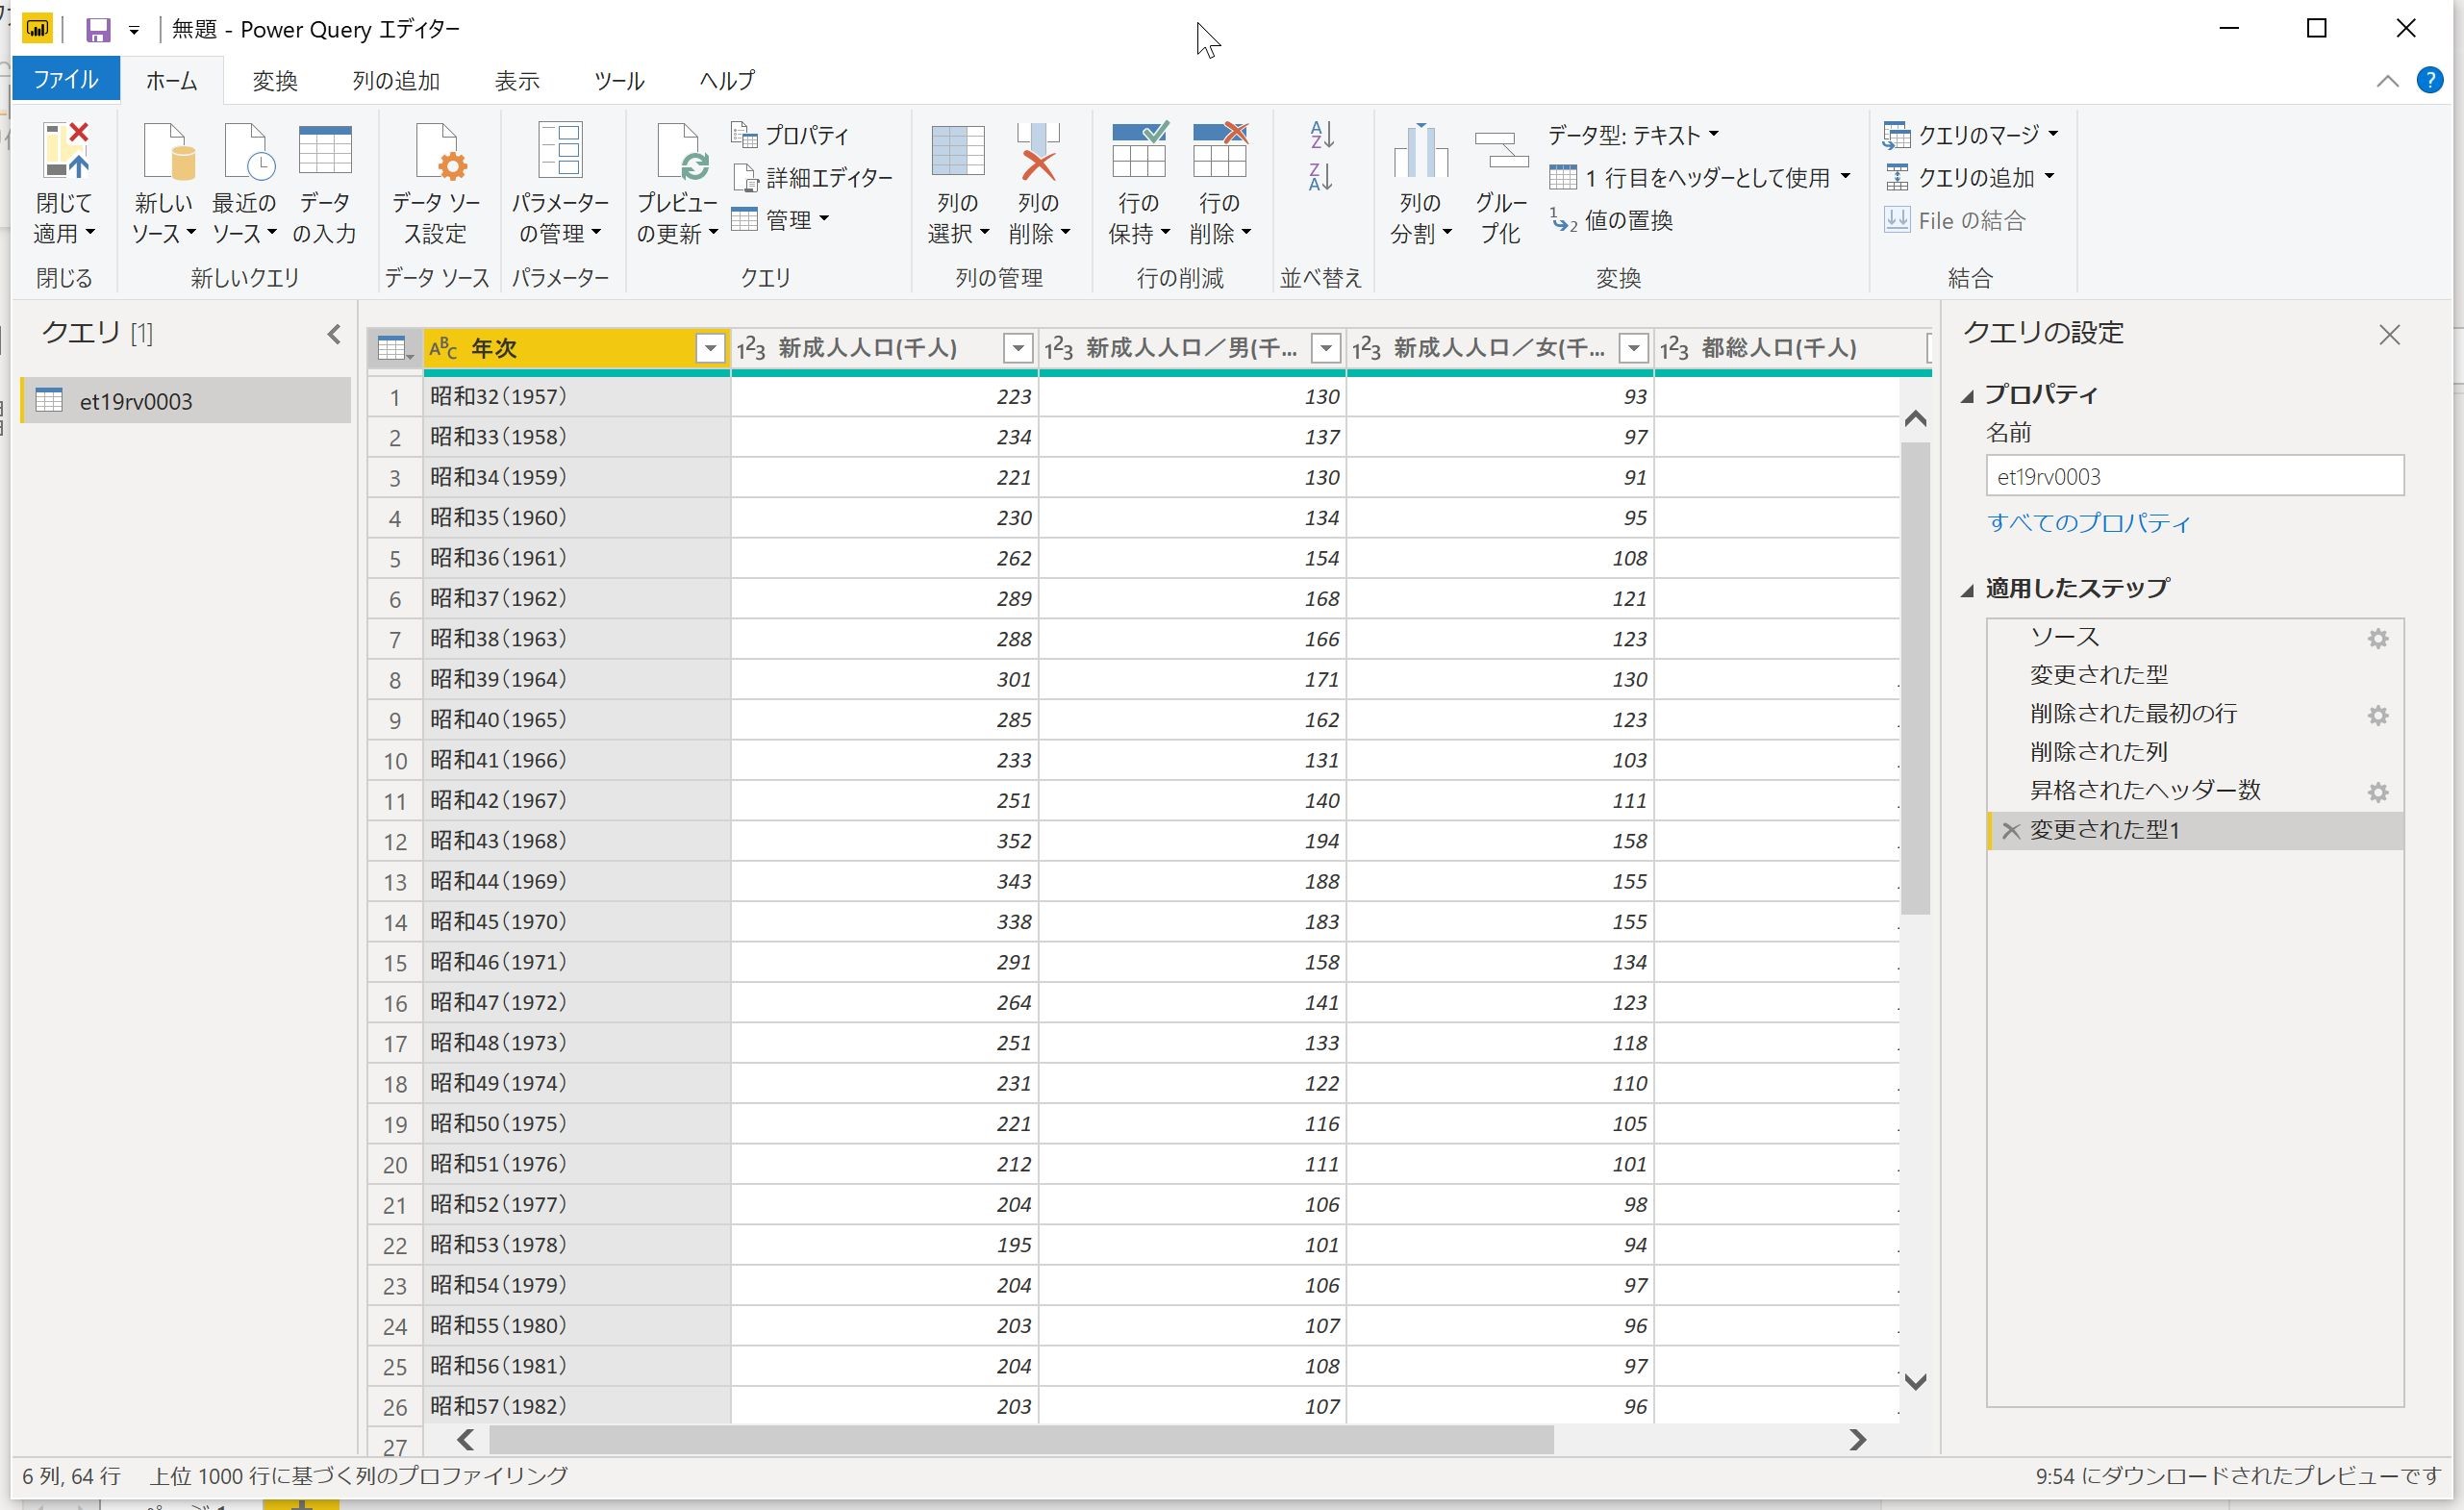This screenshot has width=2464, height=1510.
Task: Open settings gear for ソース step
Action: click(x=2378, y=639)
